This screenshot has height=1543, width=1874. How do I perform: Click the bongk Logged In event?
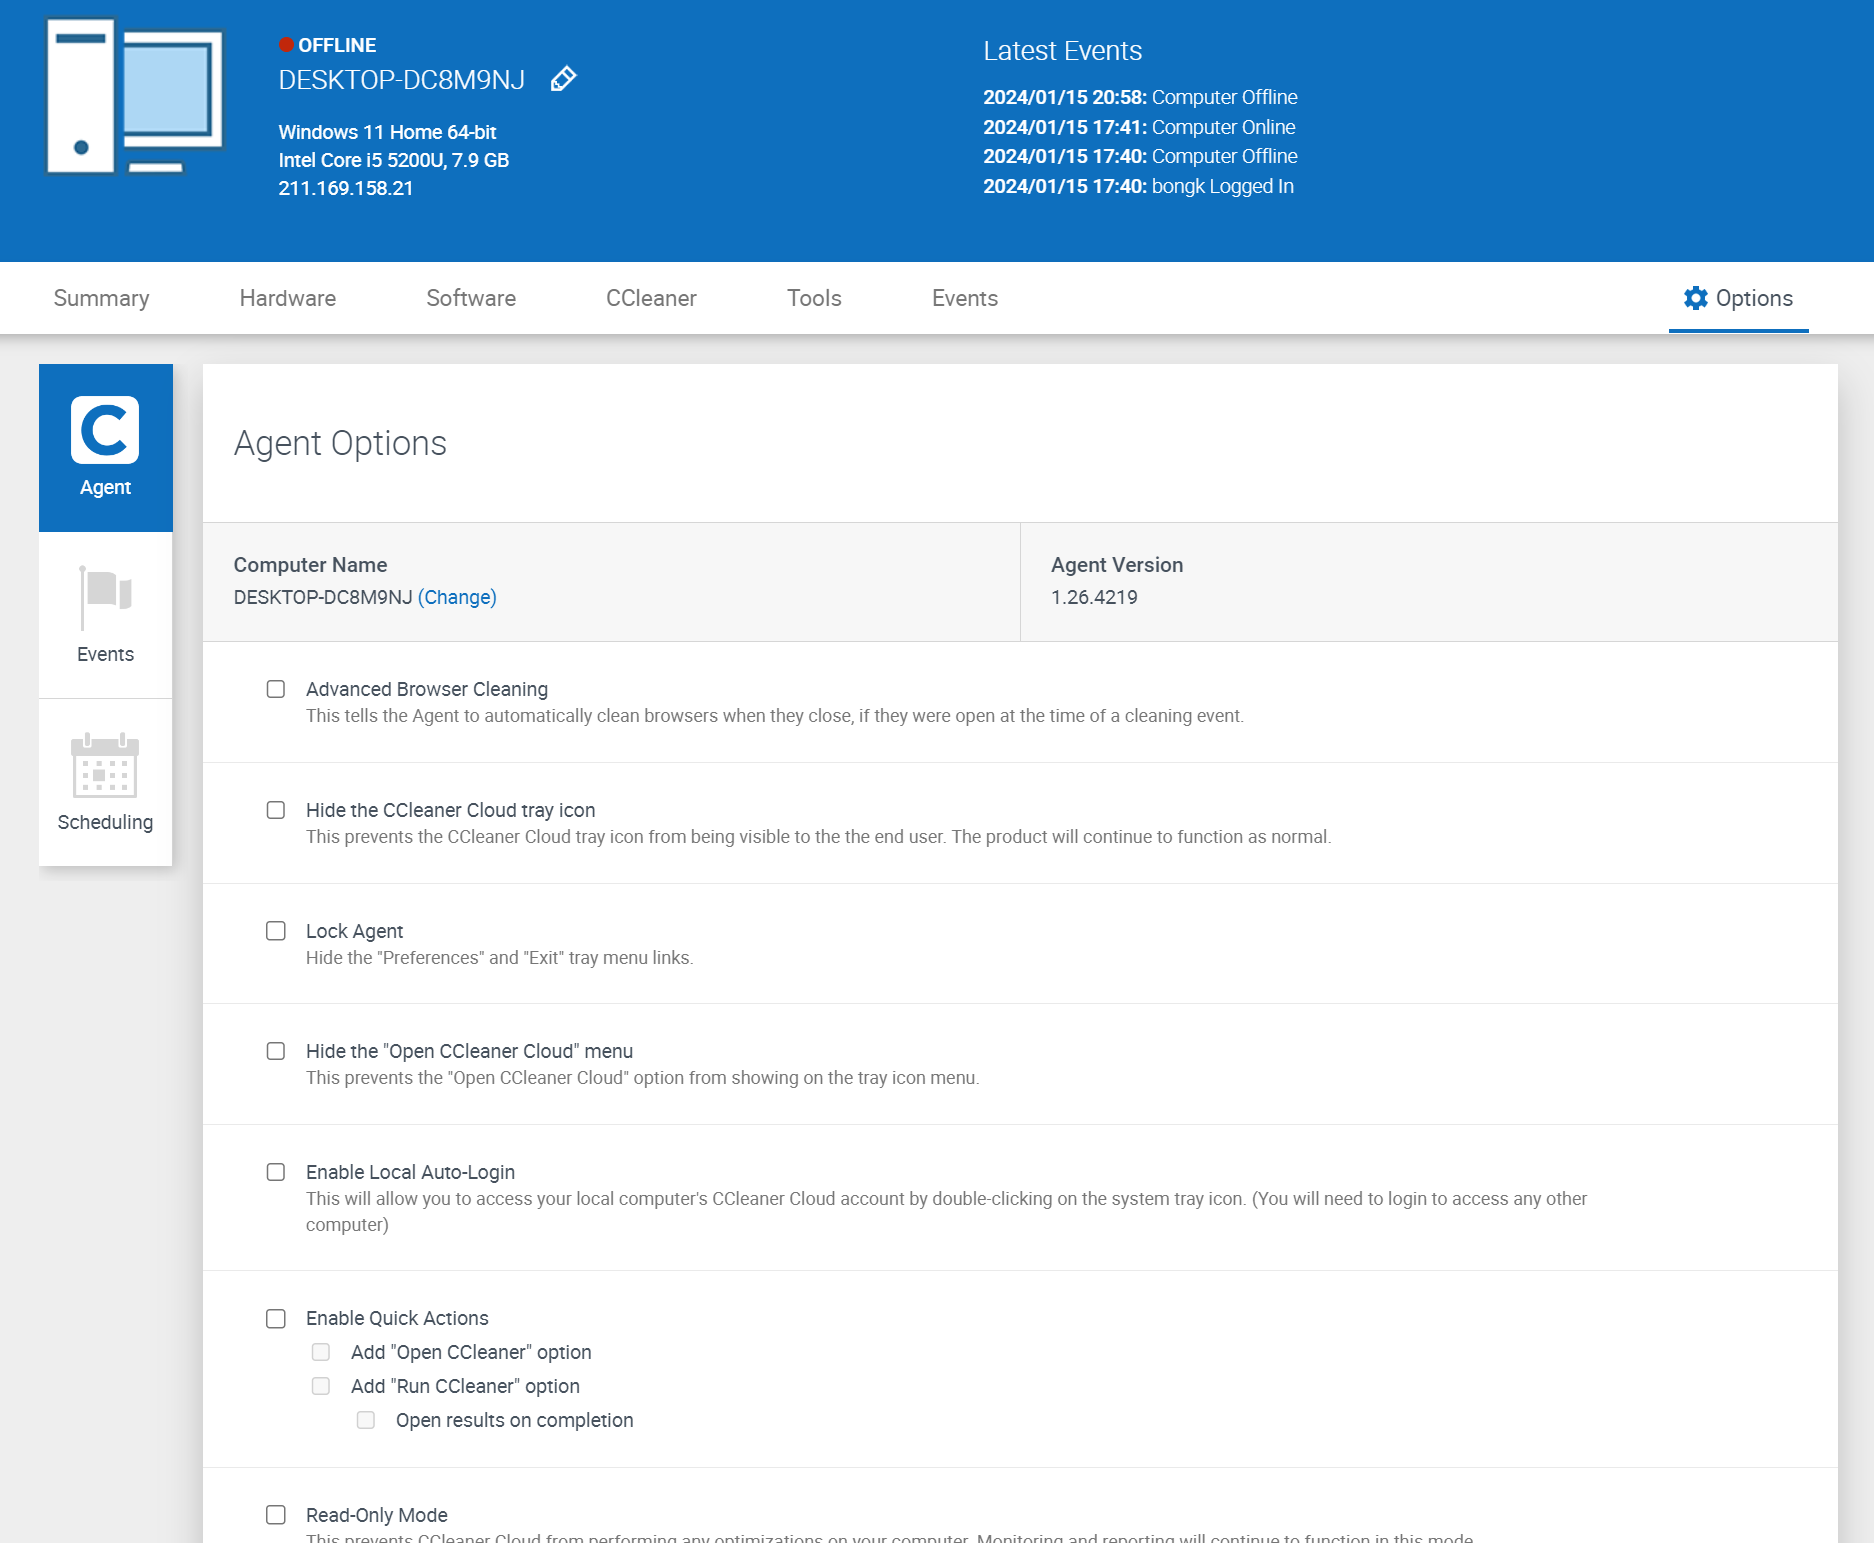1138,186
